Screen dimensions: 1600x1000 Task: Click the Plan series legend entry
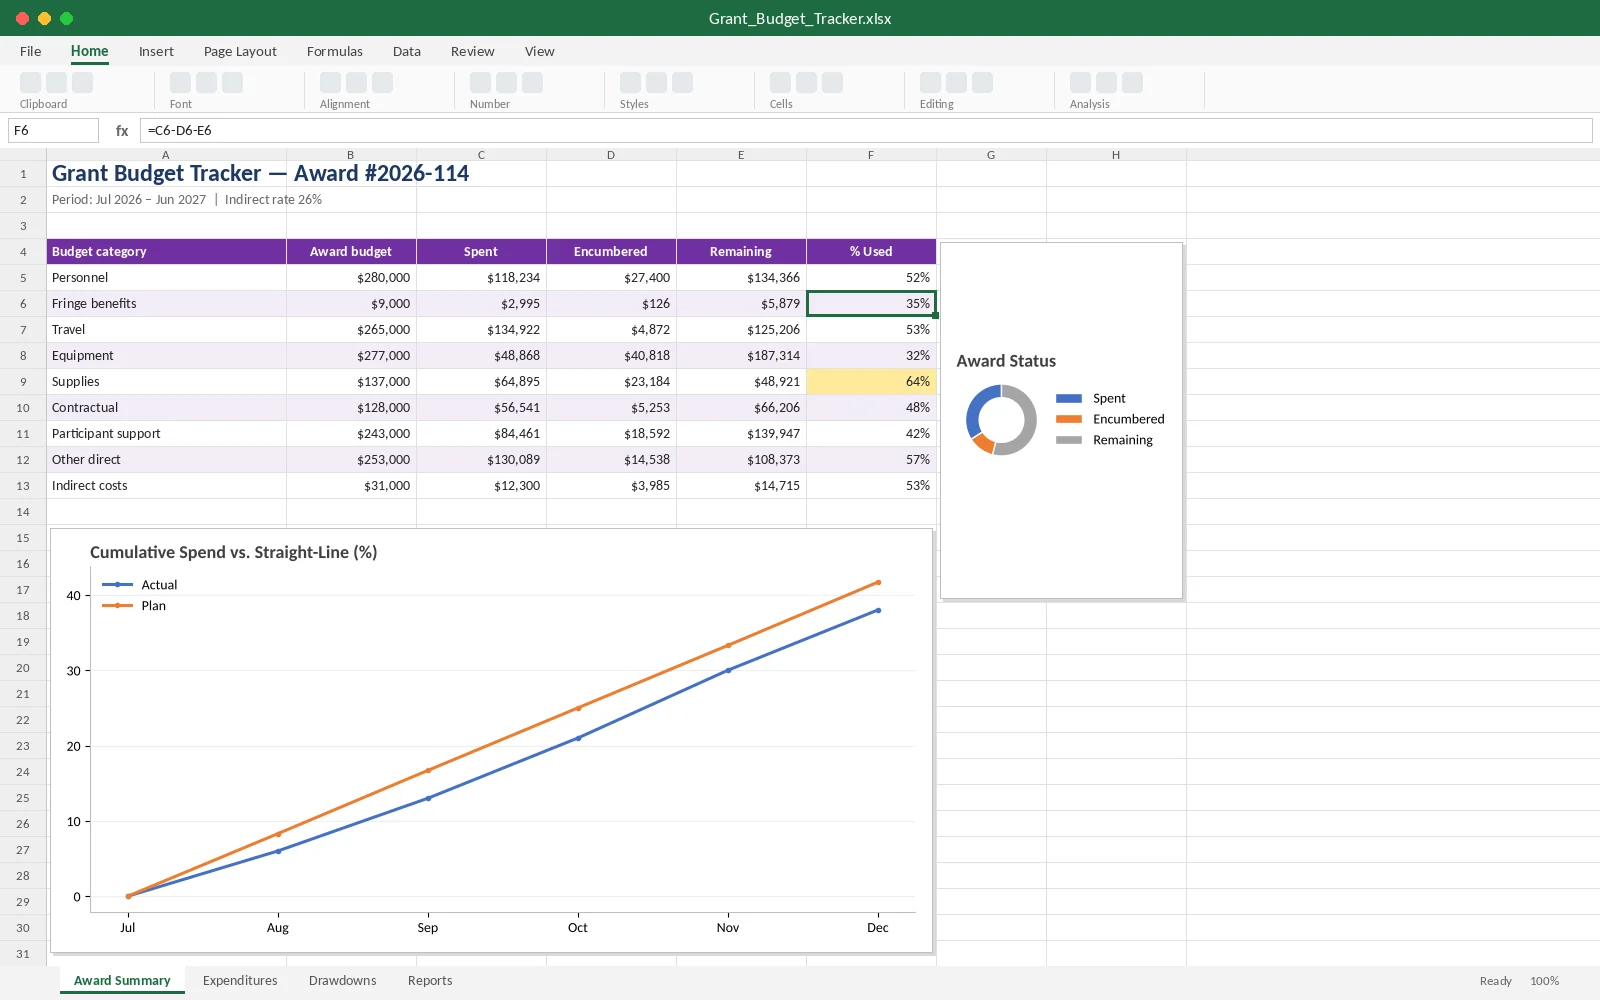pos(134,606)
